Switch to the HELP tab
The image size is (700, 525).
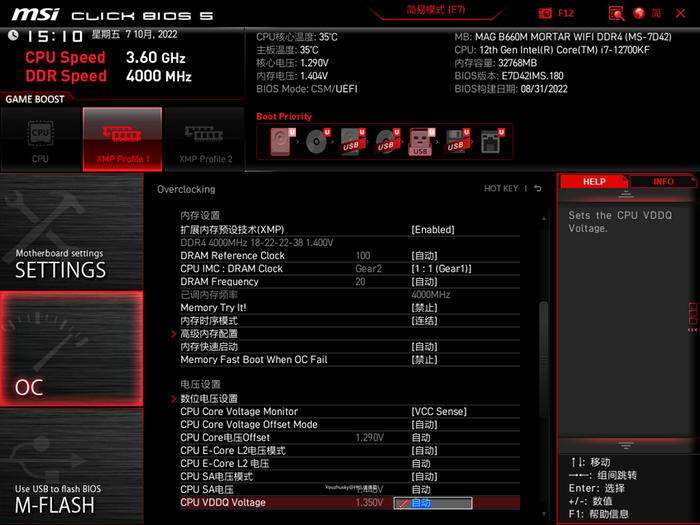pos(594,181)
